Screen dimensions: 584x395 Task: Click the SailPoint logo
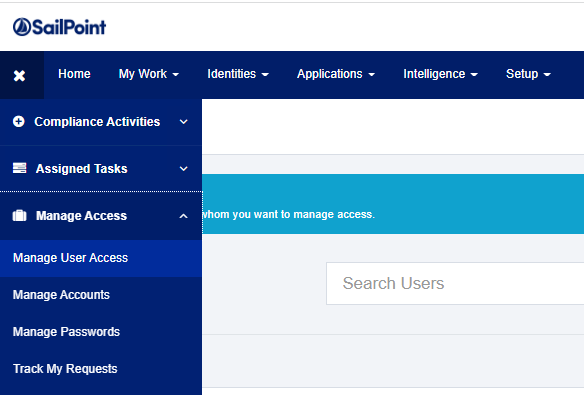[x=60, y=27]
